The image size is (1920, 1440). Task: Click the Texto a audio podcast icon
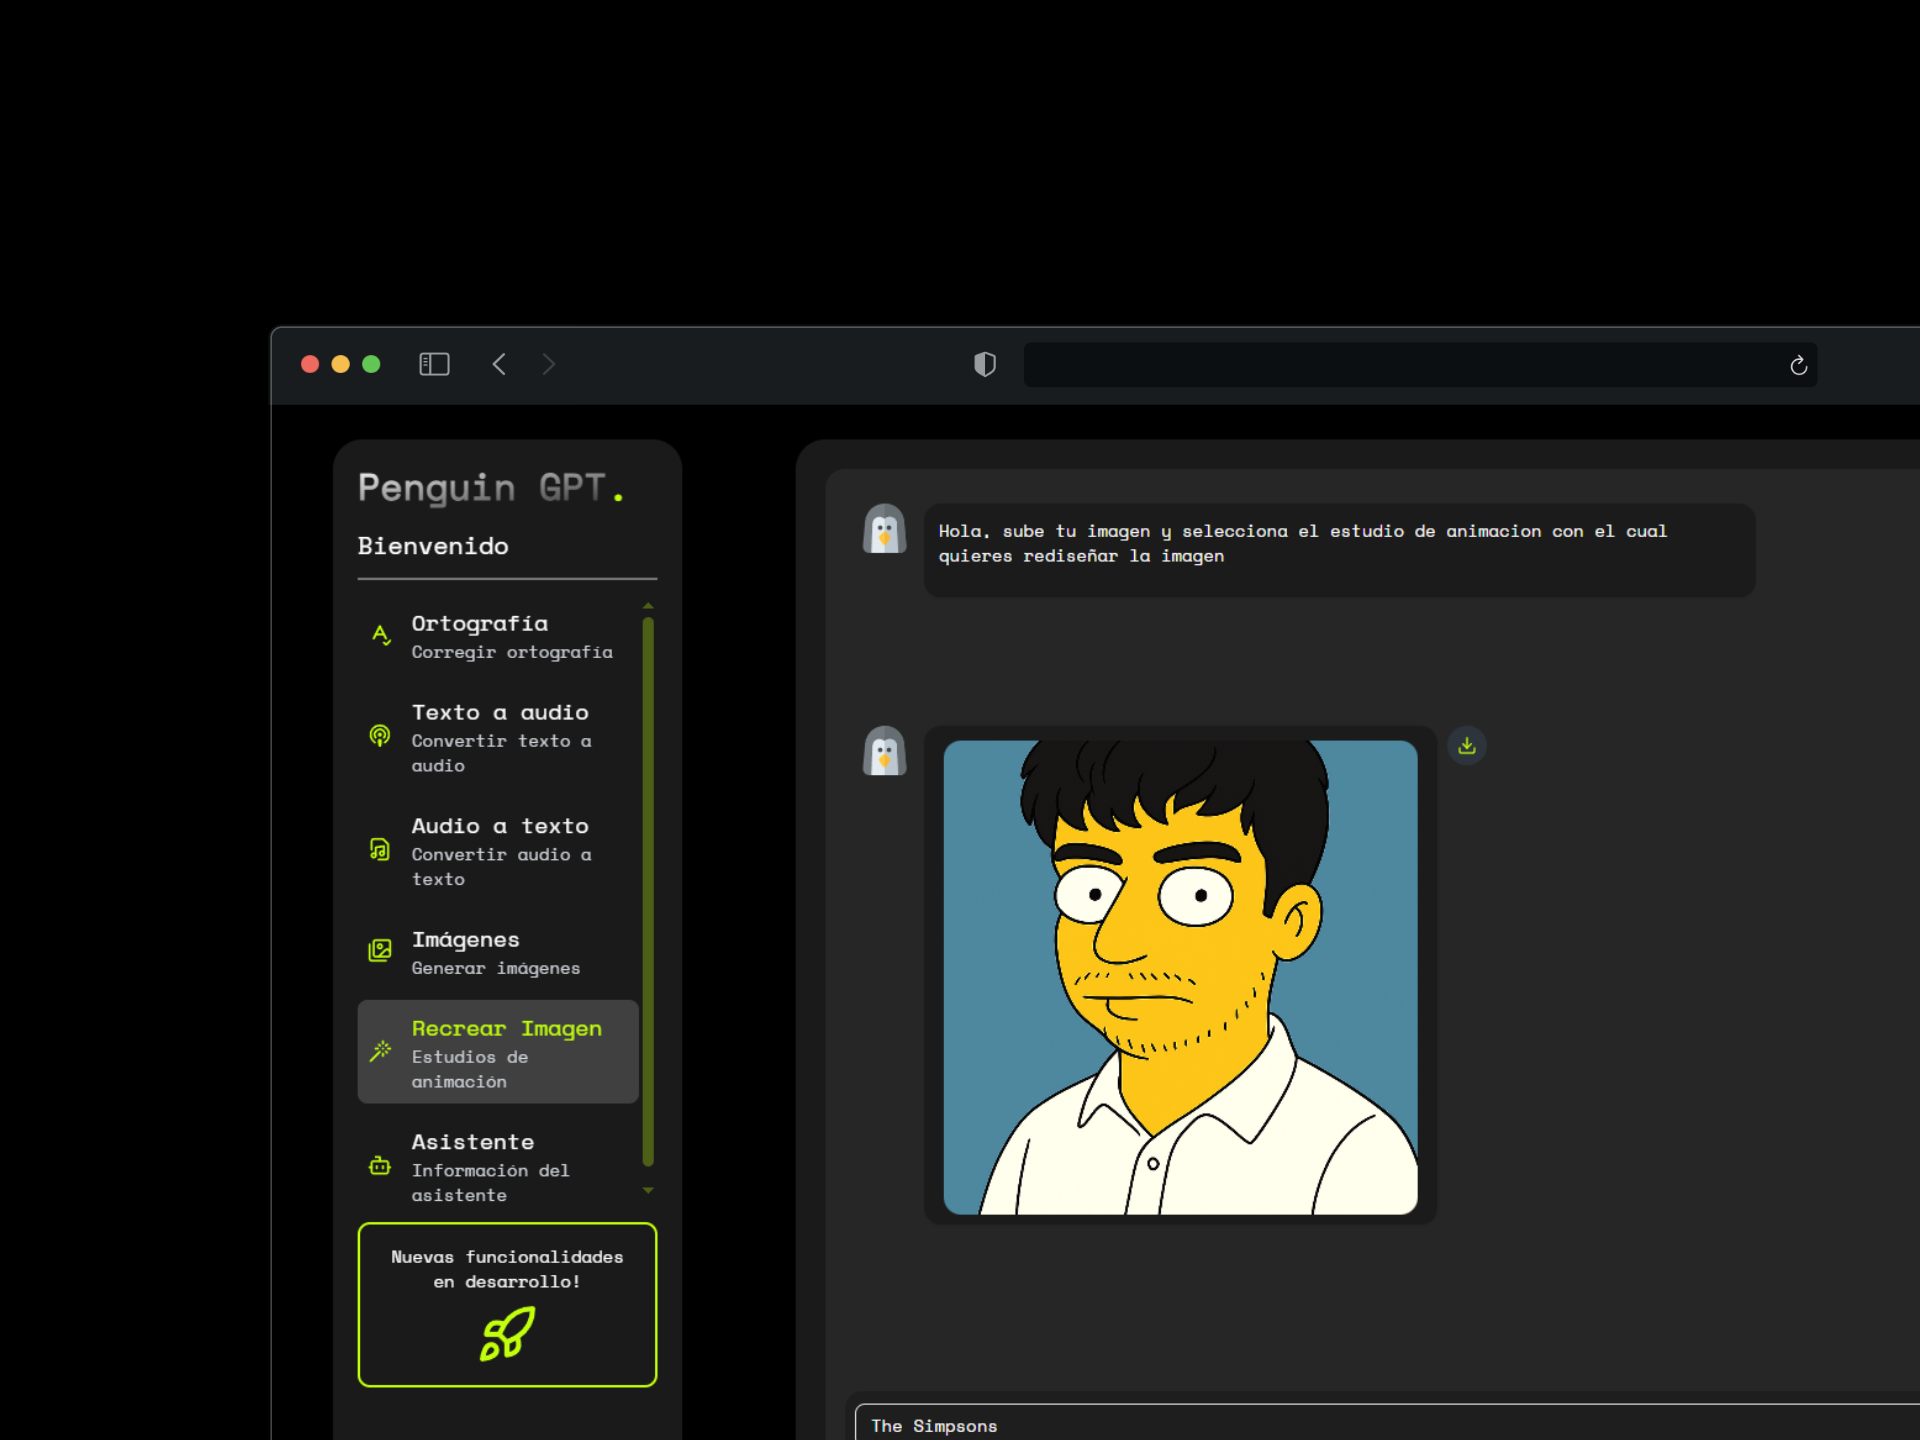click(380, 736)
